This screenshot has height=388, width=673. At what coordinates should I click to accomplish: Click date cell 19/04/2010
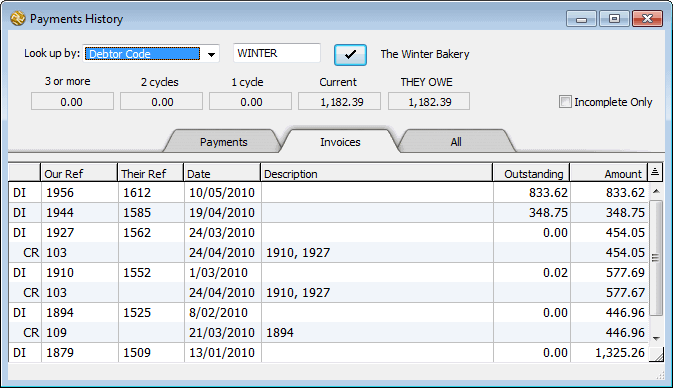(x=222, y=212)
